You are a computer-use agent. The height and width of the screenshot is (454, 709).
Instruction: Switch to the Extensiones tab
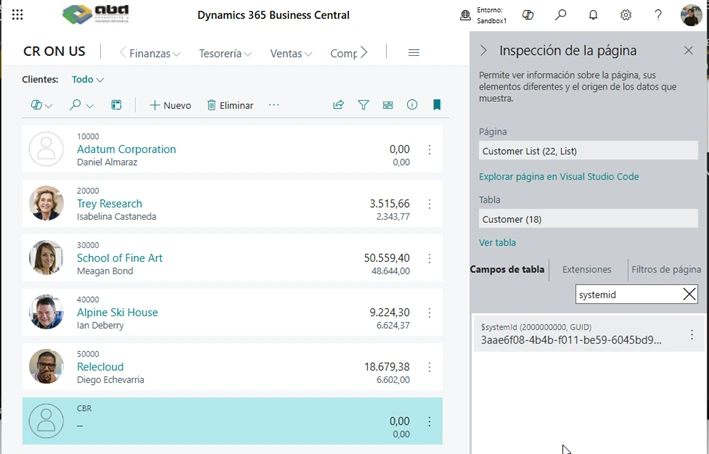tap(586, 270)
